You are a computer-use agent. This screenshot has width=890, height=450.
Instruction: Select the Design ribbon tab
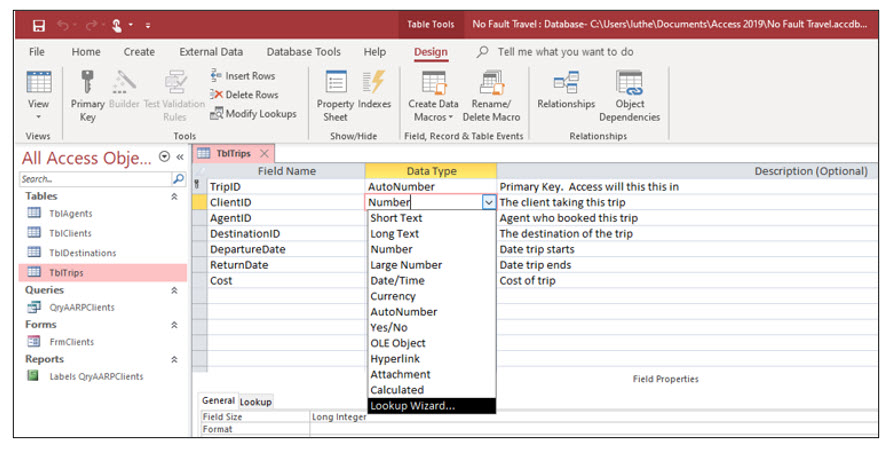tap(431, 52)
